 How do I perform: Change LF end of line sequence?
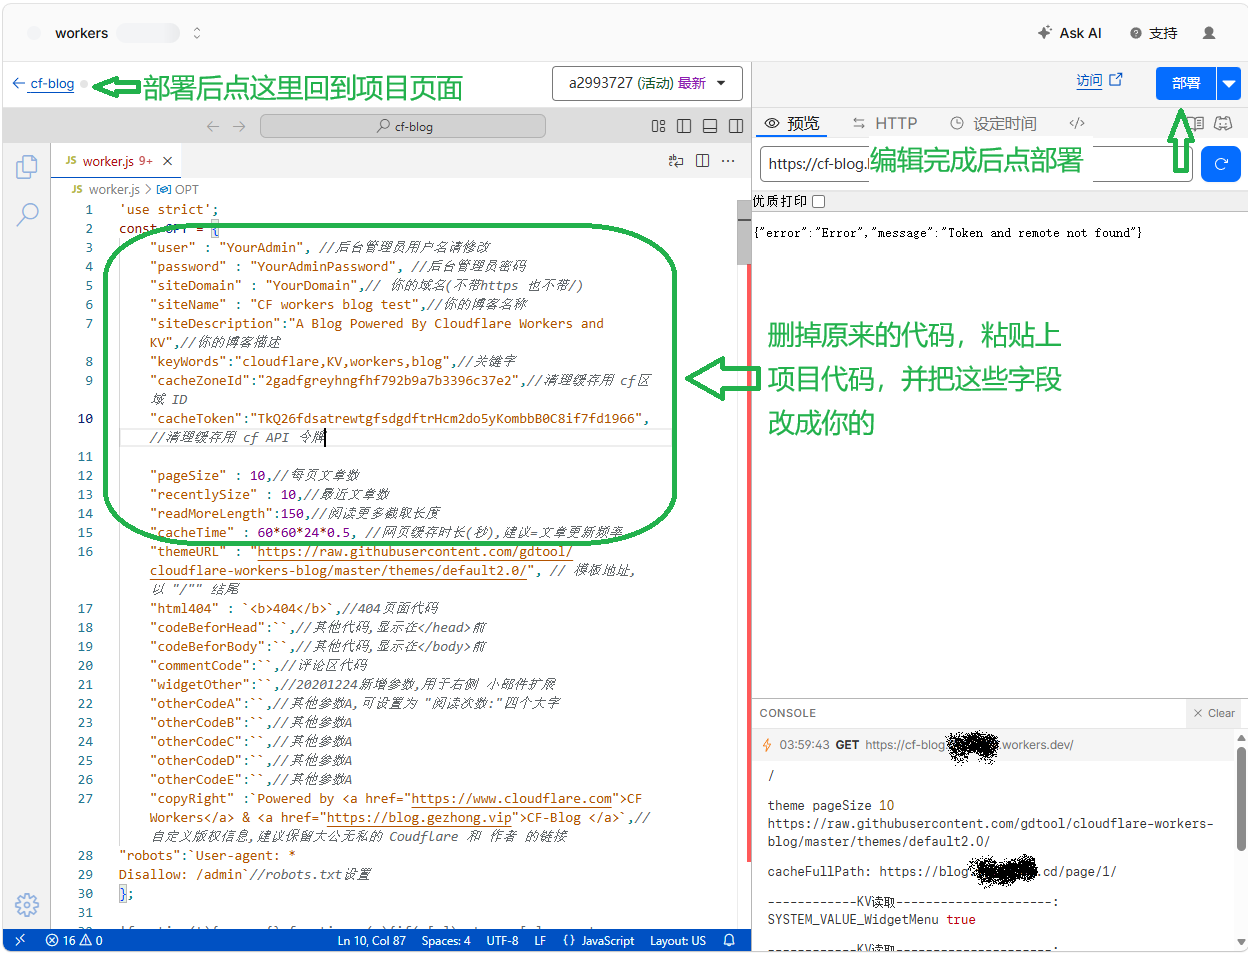(x=540, y=940)
